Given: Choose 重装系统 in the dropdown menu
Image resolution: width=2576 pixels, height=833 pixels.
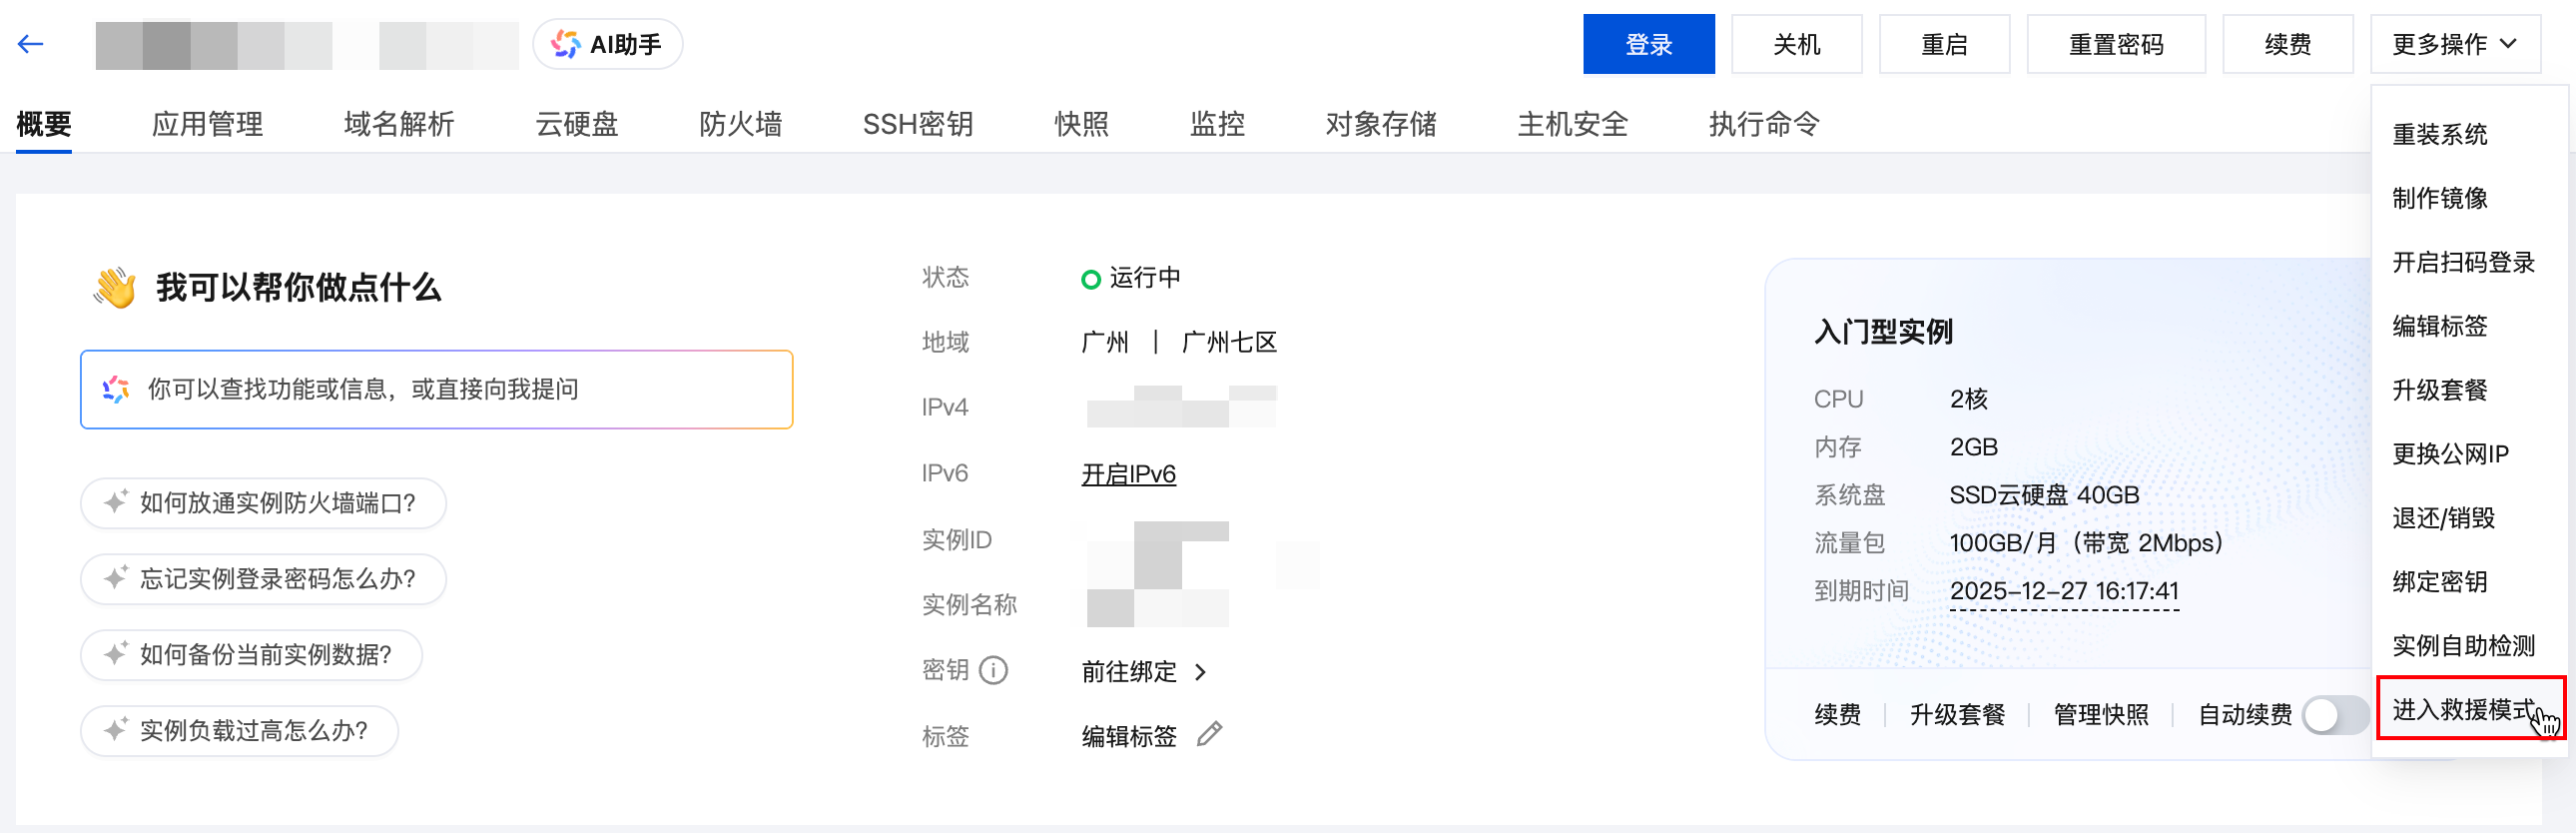Looking at the screenshot, I should pyautogui.click(x=2439, y=134).
